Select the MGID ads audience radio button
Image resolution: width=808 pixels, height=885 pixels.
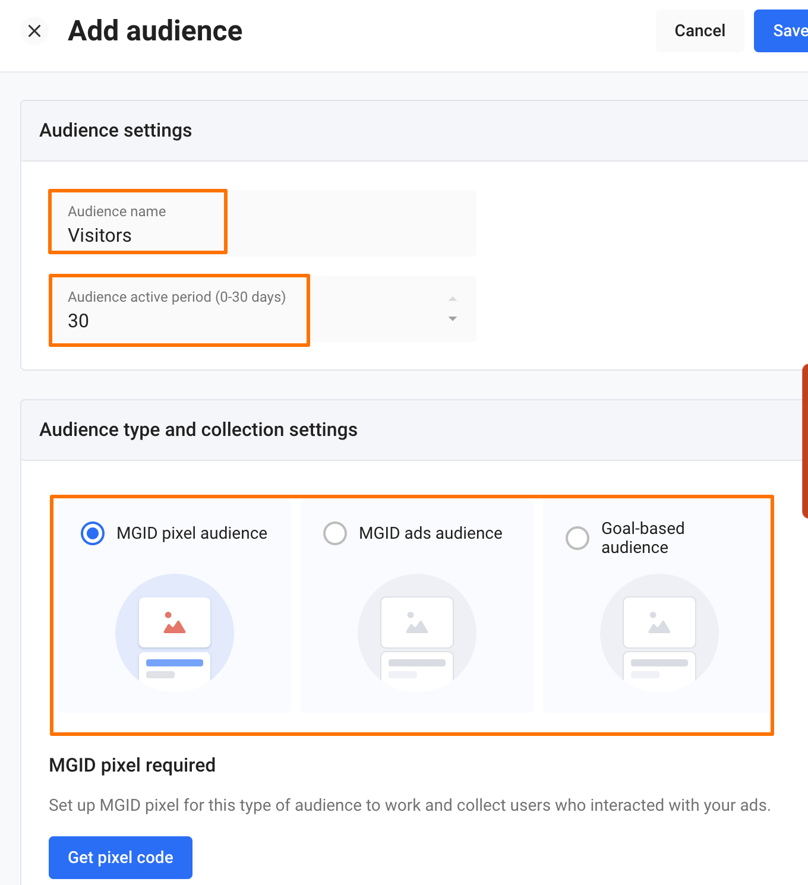[335, 533]
